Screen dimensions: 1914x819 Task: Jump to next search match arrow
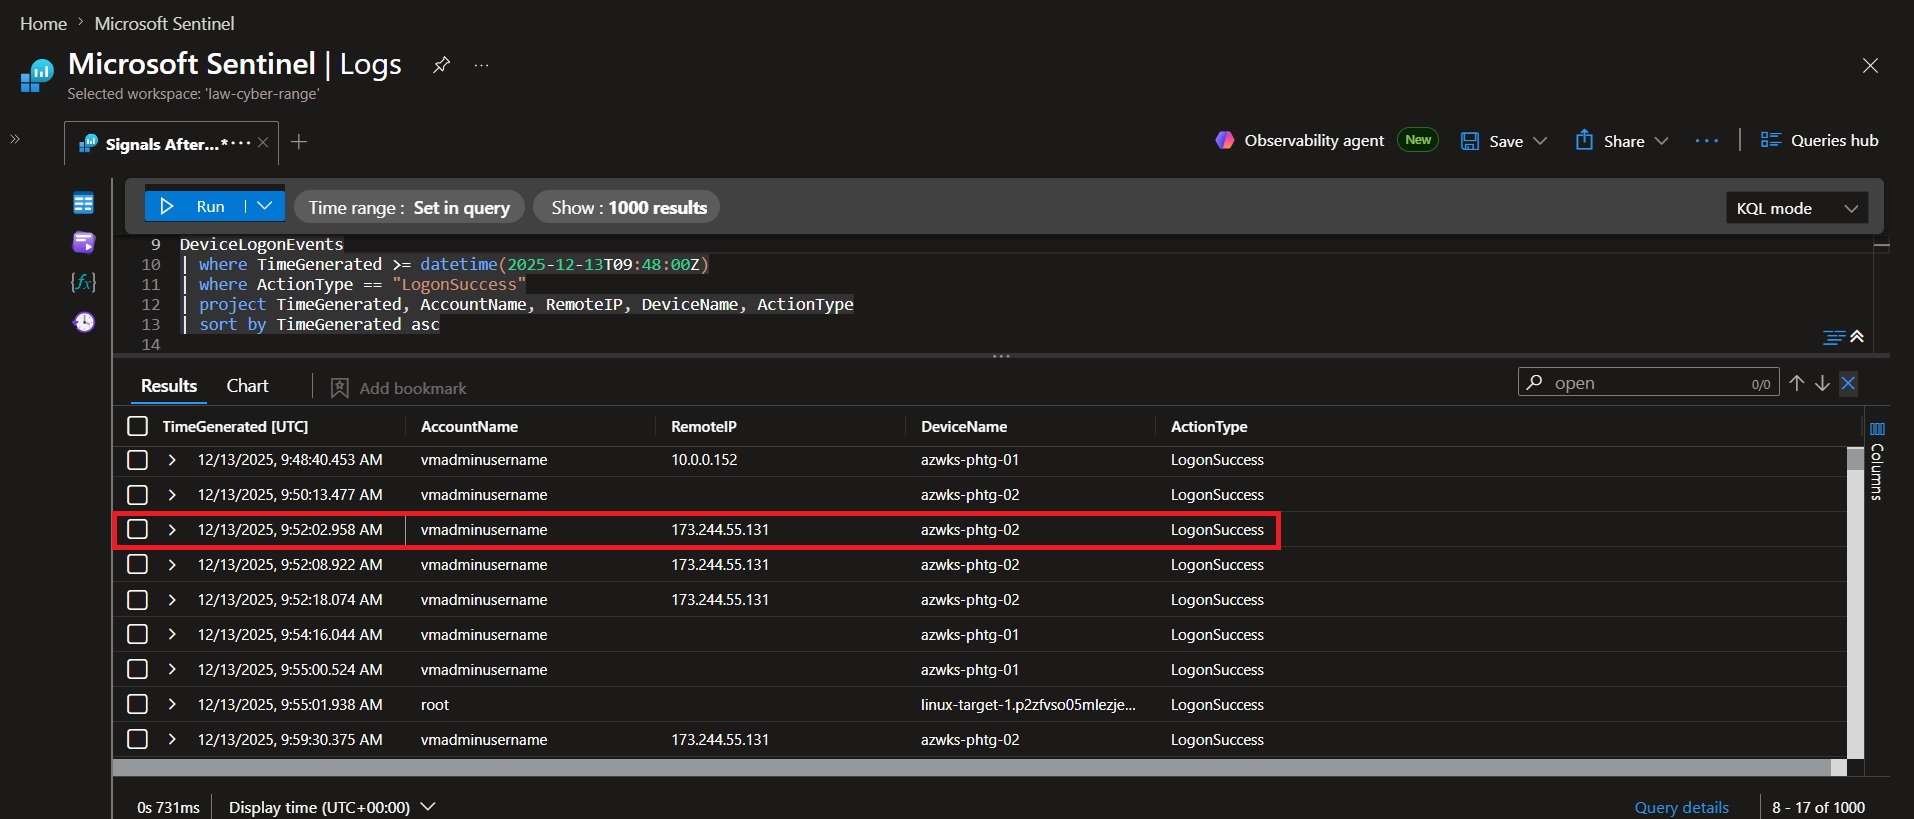pos(1822,383)
